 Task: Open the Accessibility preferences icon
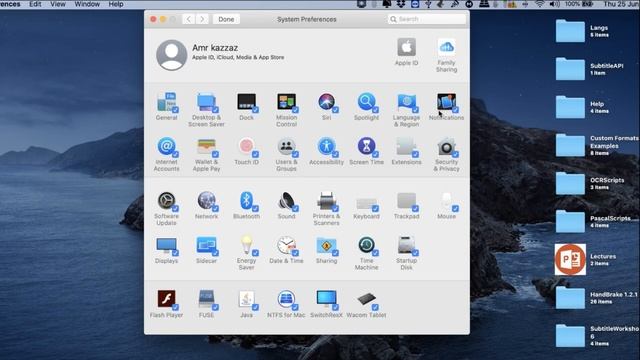click(327, 147)
